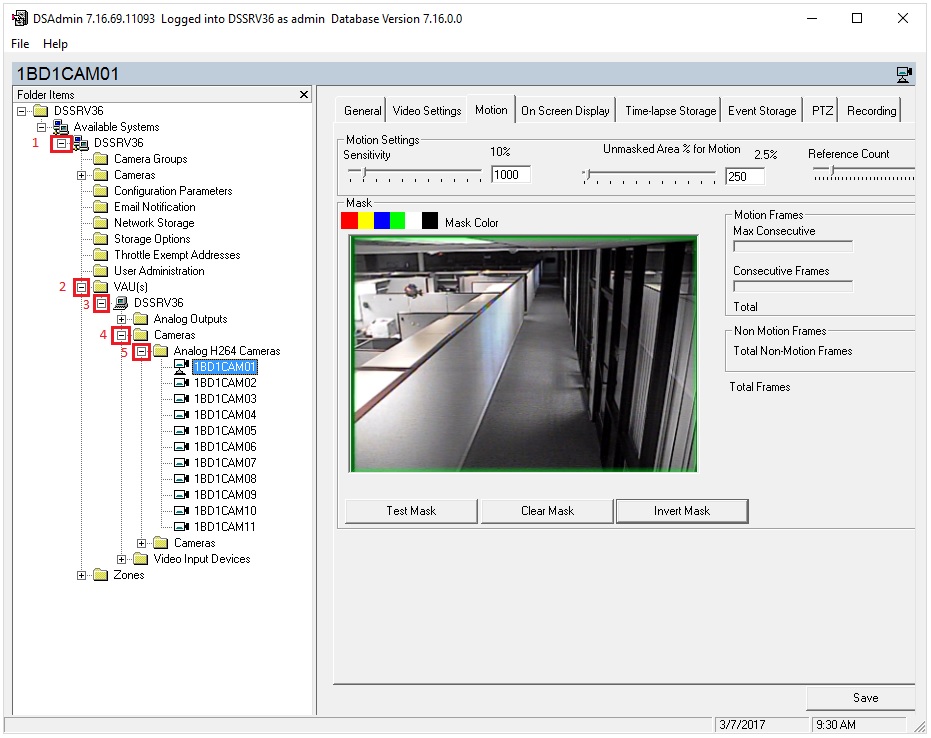The image size is (931, 738).
Task: Open the File menu
Action: 18,43
